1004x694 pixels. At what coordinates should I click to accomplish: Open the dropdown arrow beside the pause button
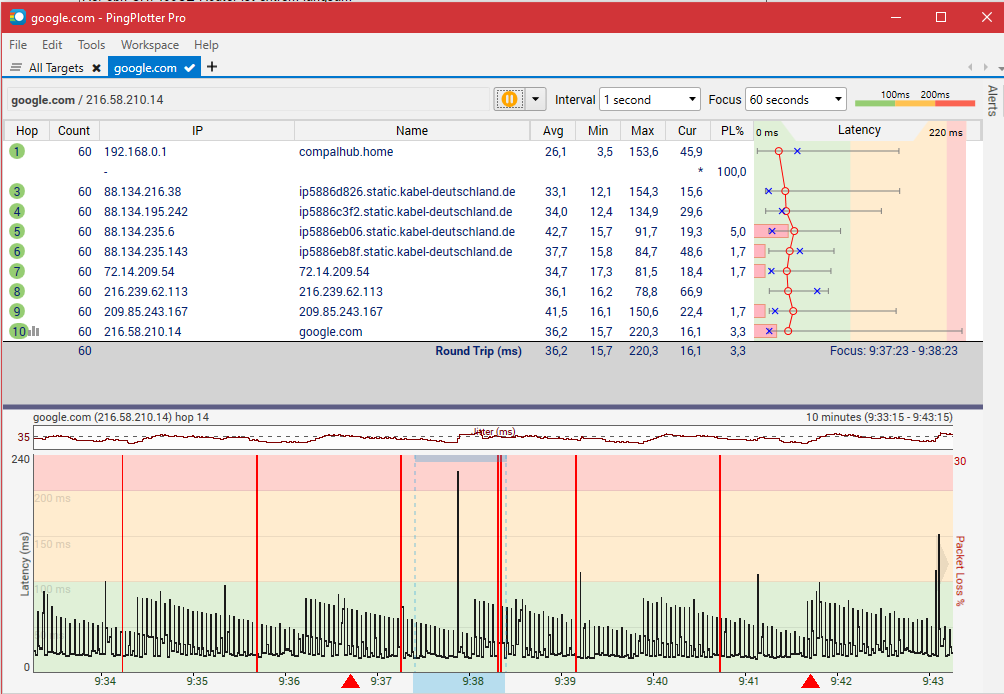535,99
